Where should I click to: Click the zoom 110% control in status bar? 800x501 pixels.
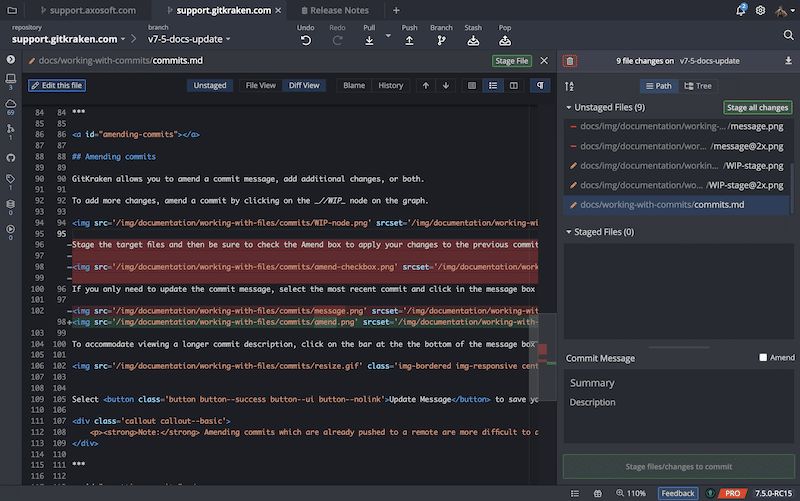coord(631,493)
